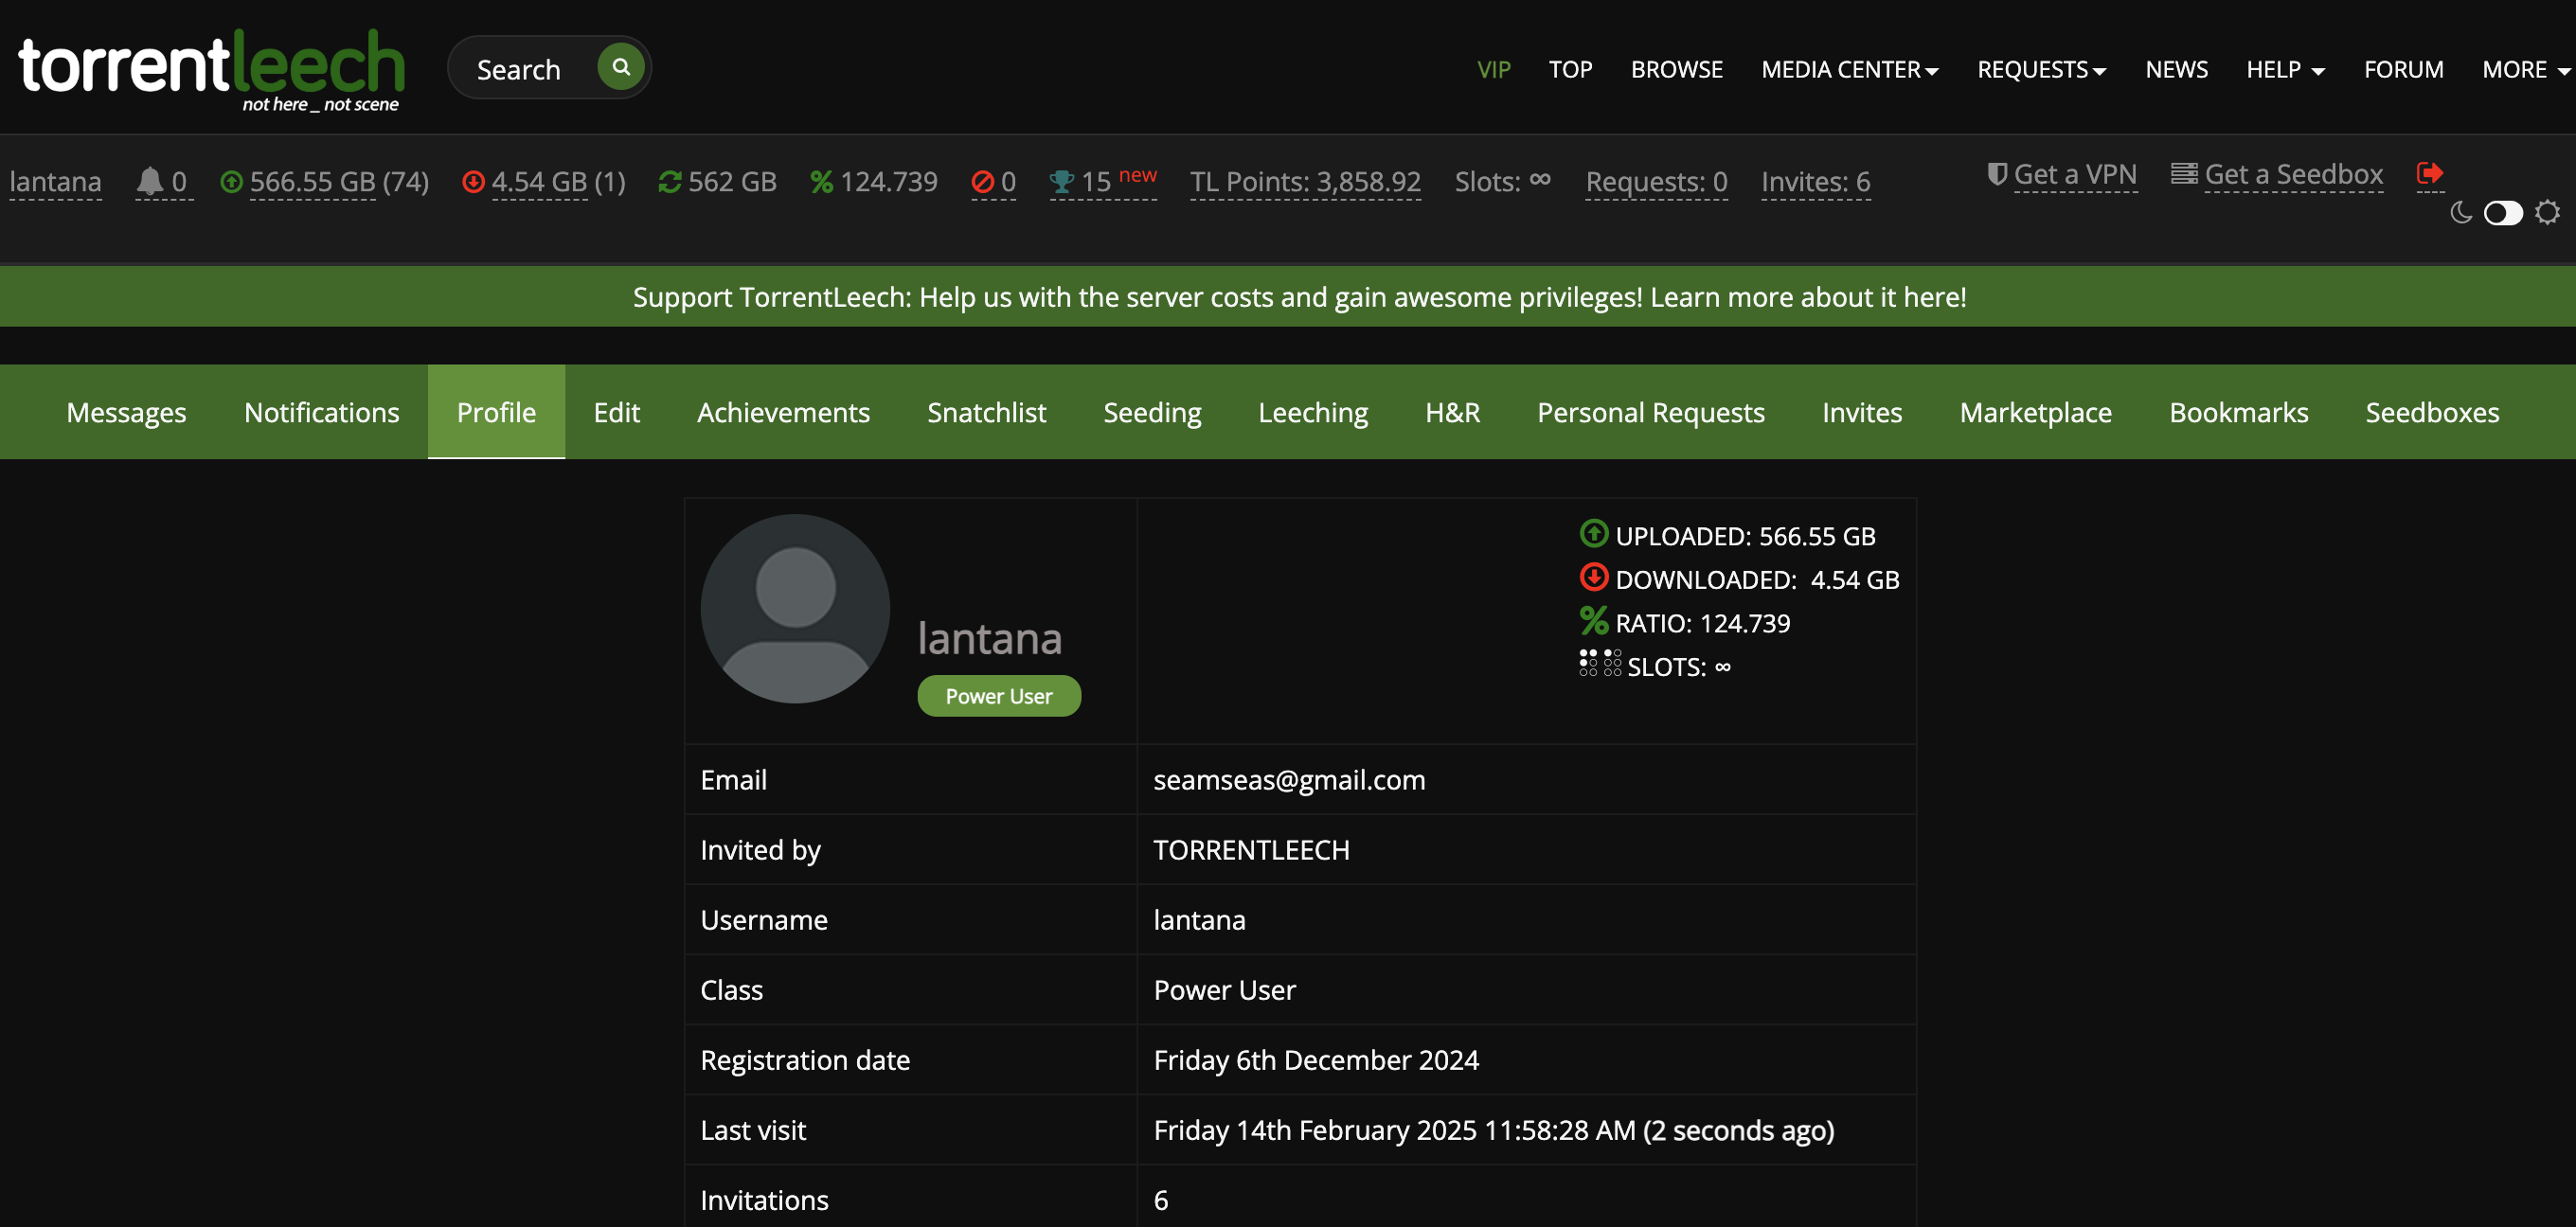Open the Marketplace tab
2576x1227 pixels.
click(x=2035, y=412)
